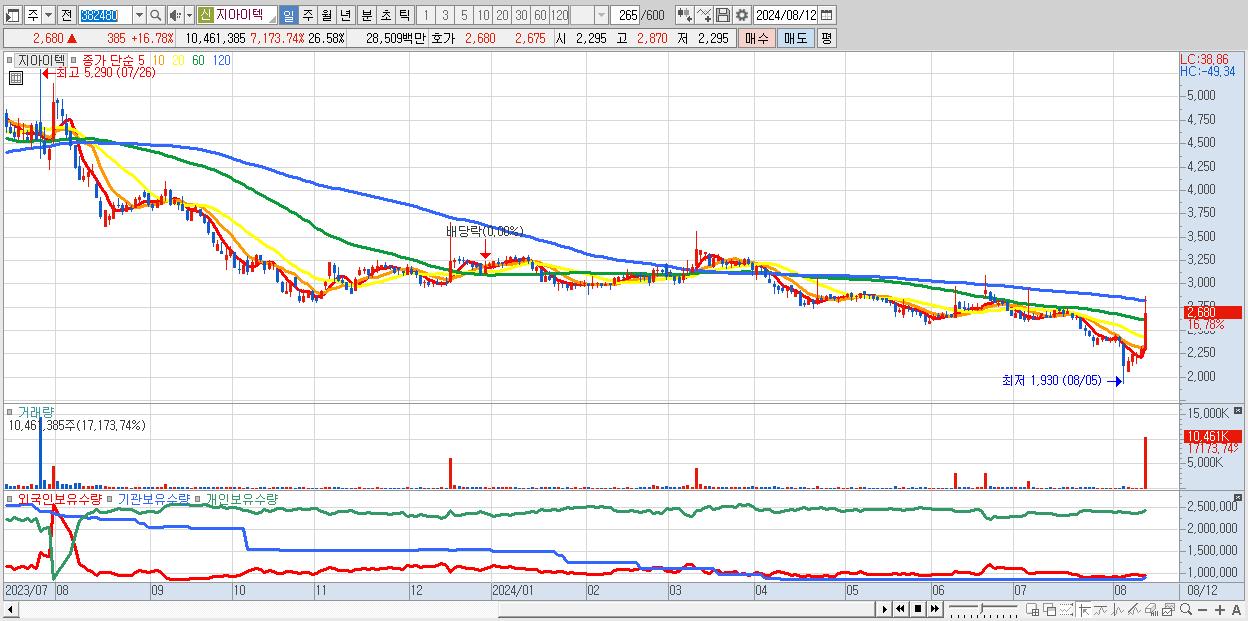Click the rewind replay button
Viewport: 1248px width, 621px height.
coord(900,609)
